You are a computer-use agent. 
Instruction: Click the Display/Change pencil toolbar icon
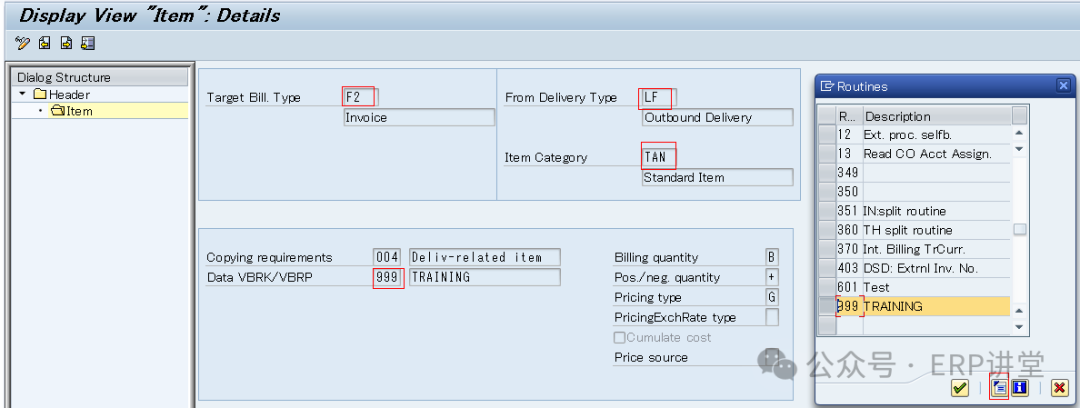[x=23, y=43]
